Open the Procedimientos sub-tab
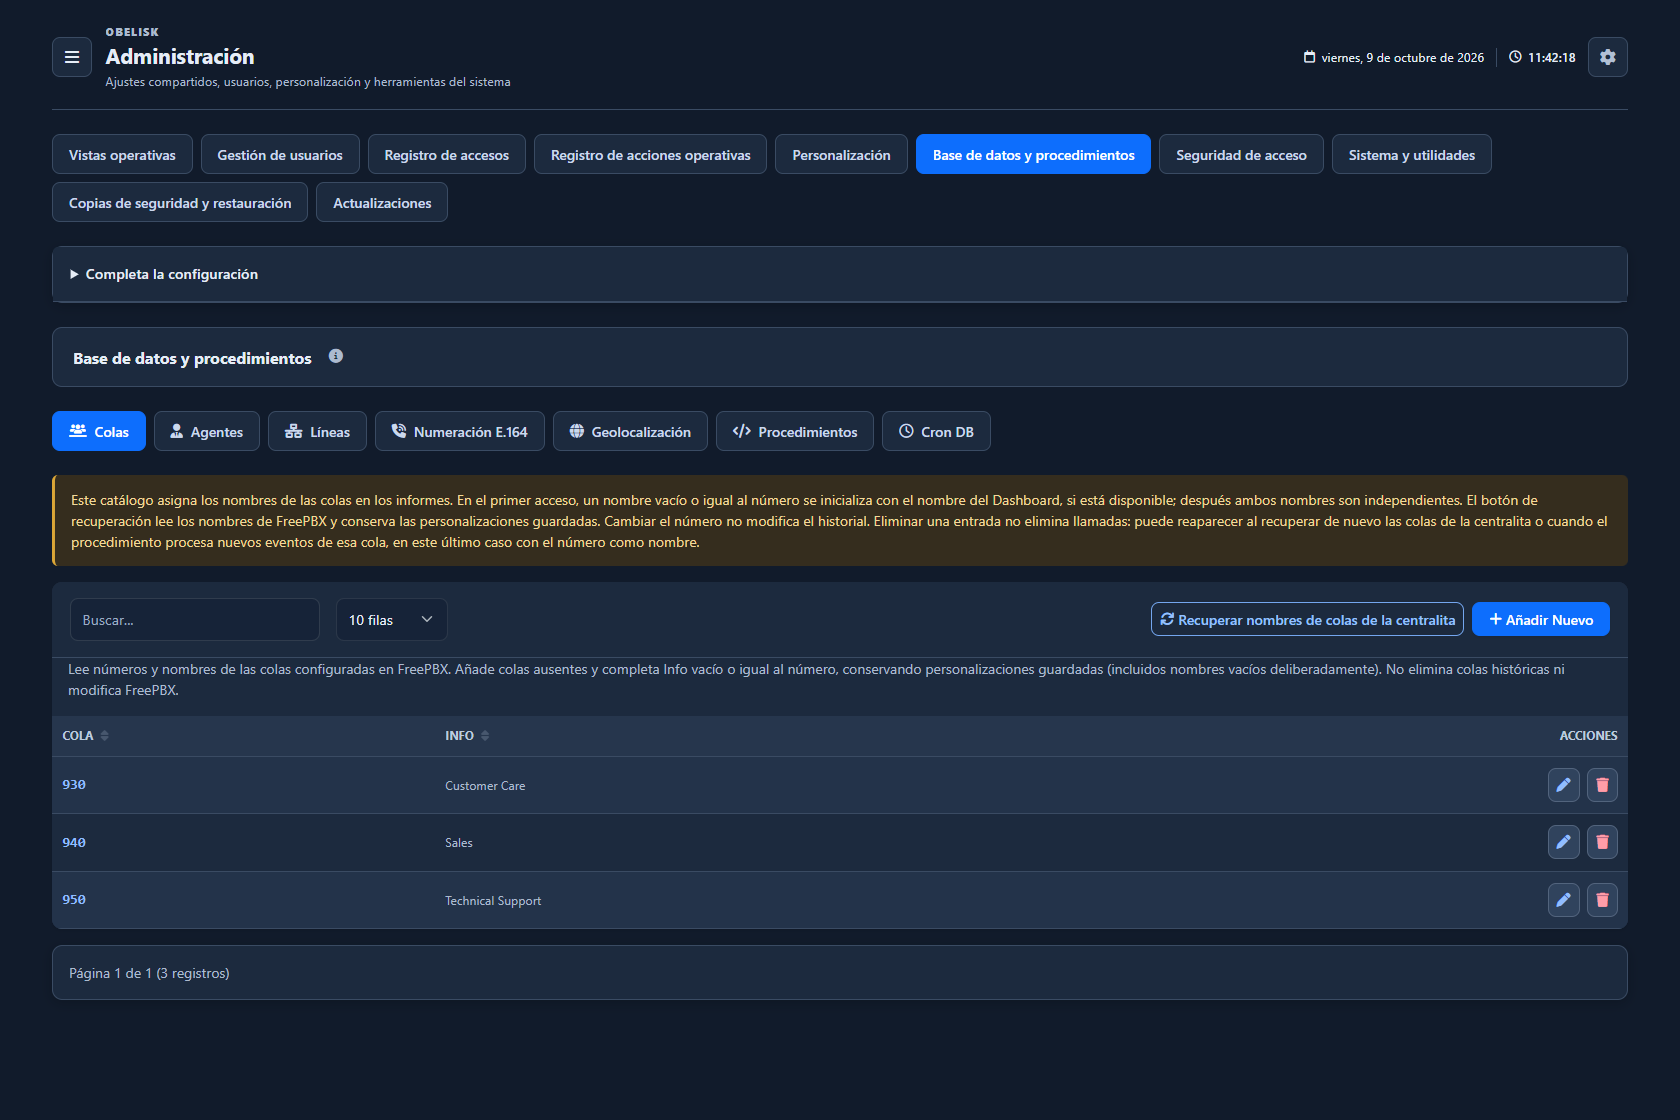1680x1120 pixels. tap(795, 432)
